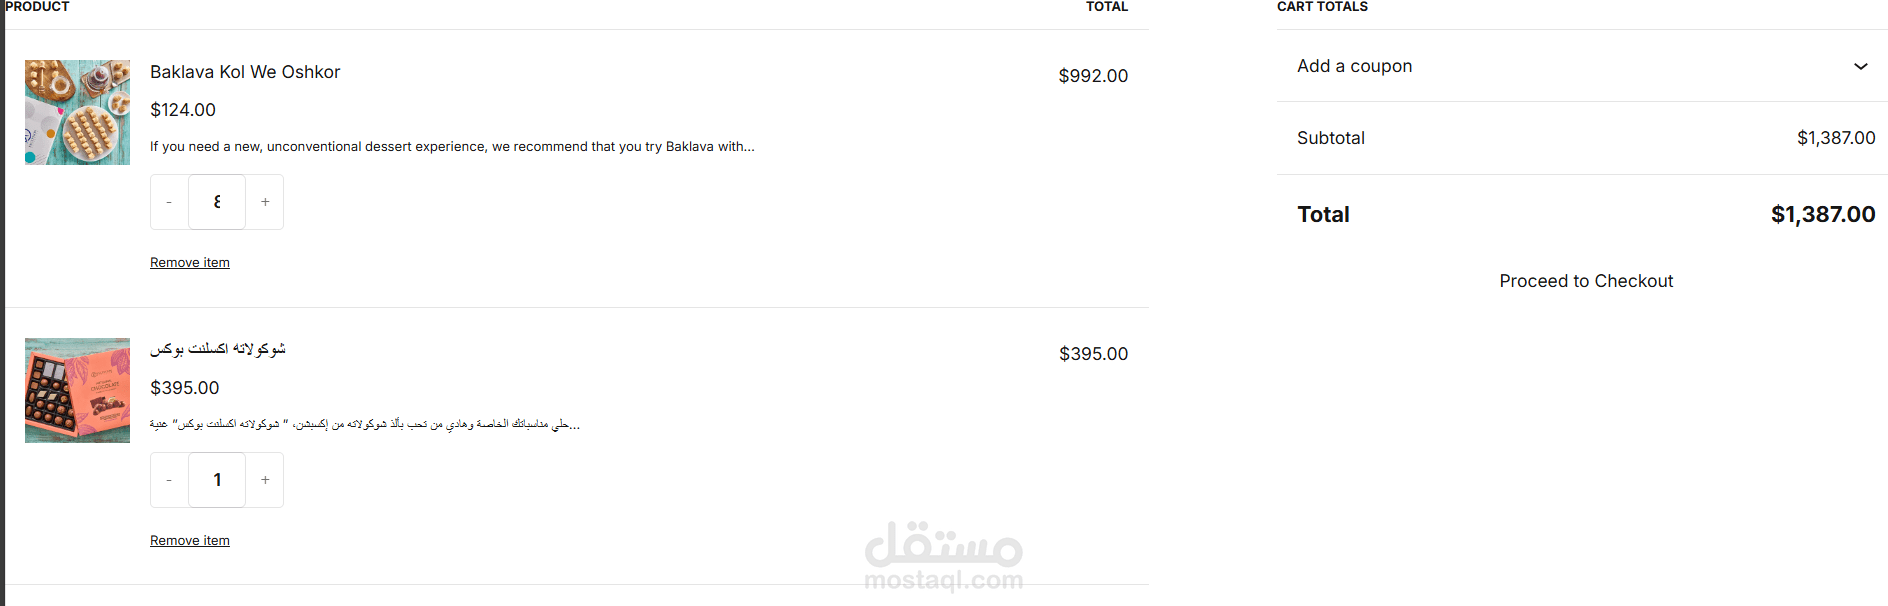Open the Baklava Kol We Oshkor product title

click(245, 72)
